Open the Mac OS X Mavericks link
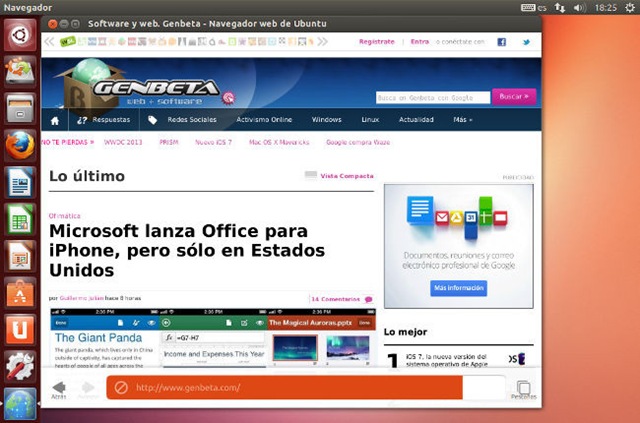 279,142
